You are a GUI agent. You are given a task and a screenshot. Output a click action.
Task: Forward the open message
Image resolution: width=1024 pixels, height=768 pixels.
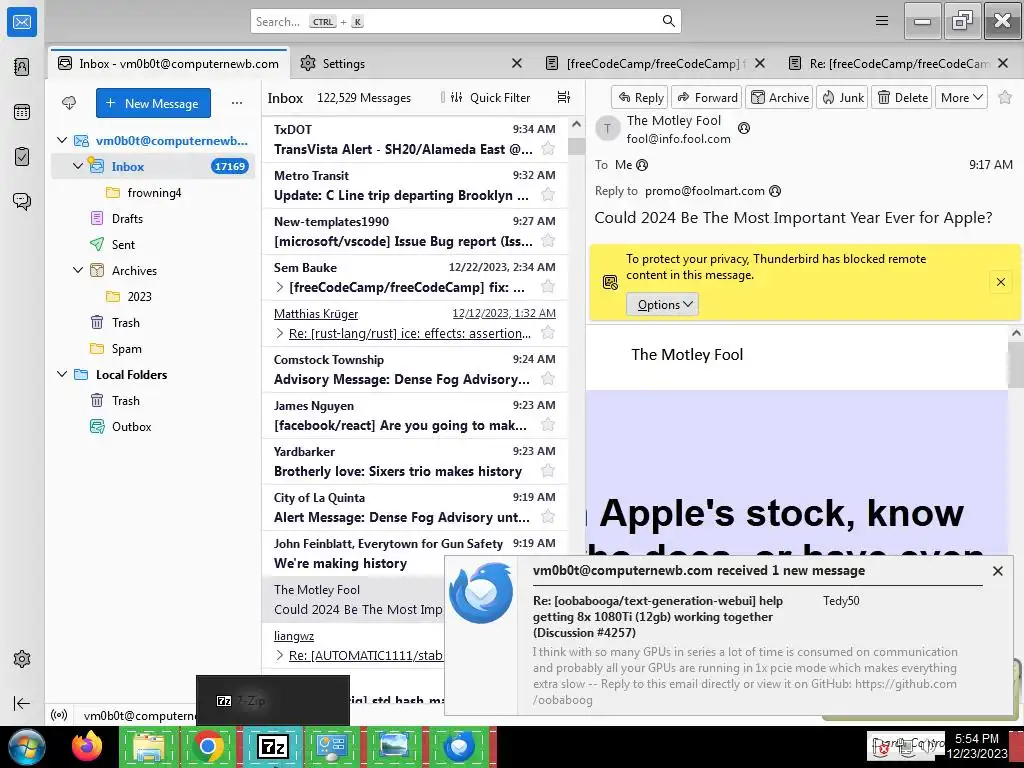707,97
